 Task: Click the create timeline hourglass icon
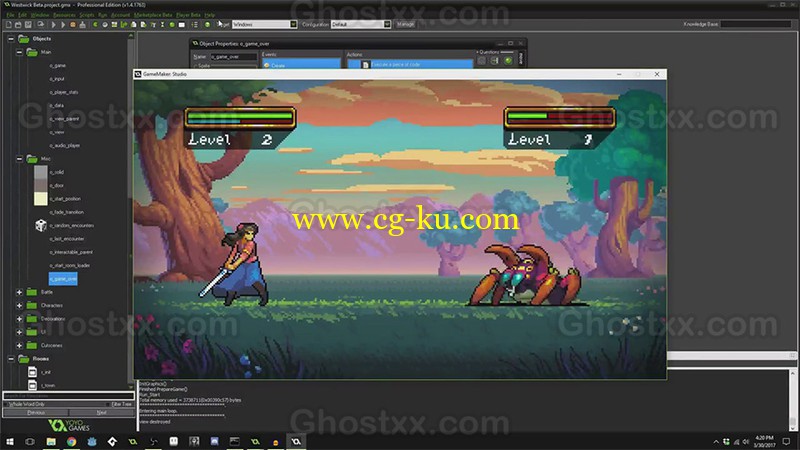point(162,24)
